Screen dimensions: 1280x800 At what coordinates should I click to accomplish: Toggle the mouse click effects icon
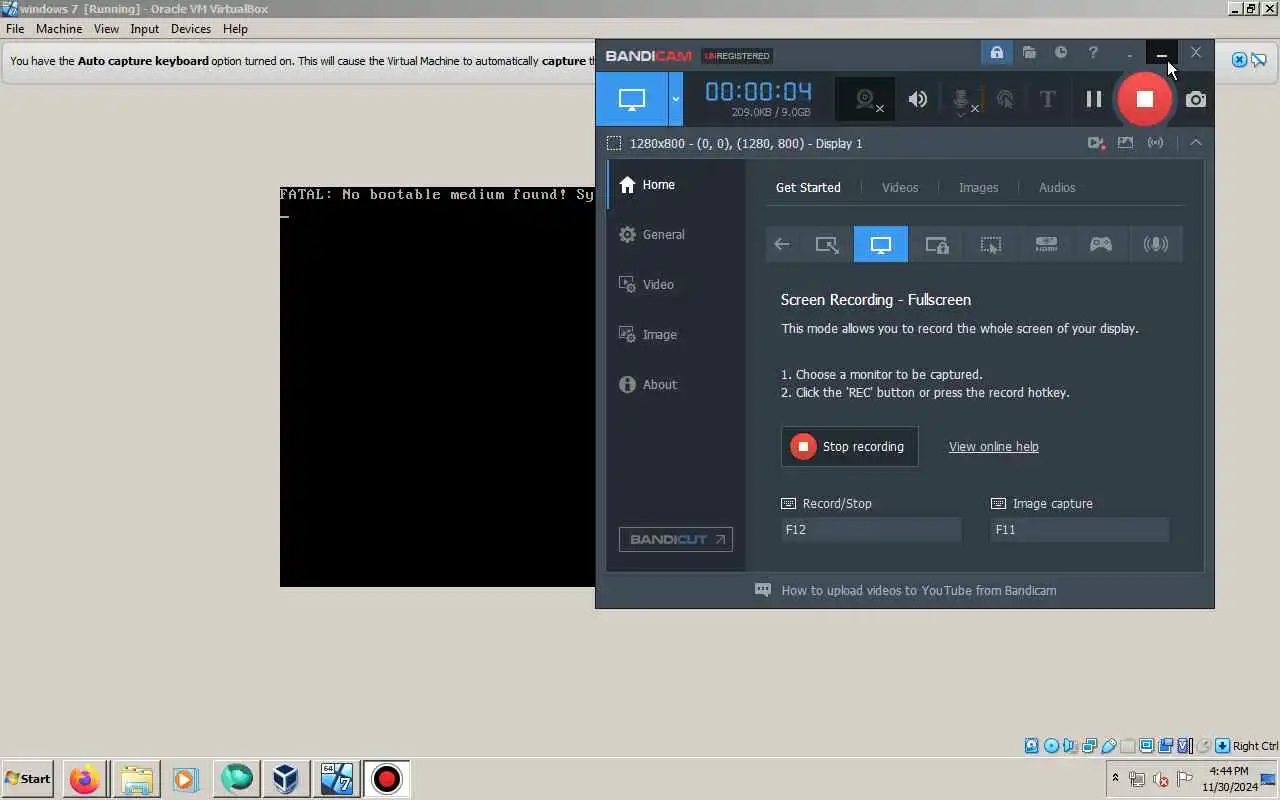point(1005,99)
